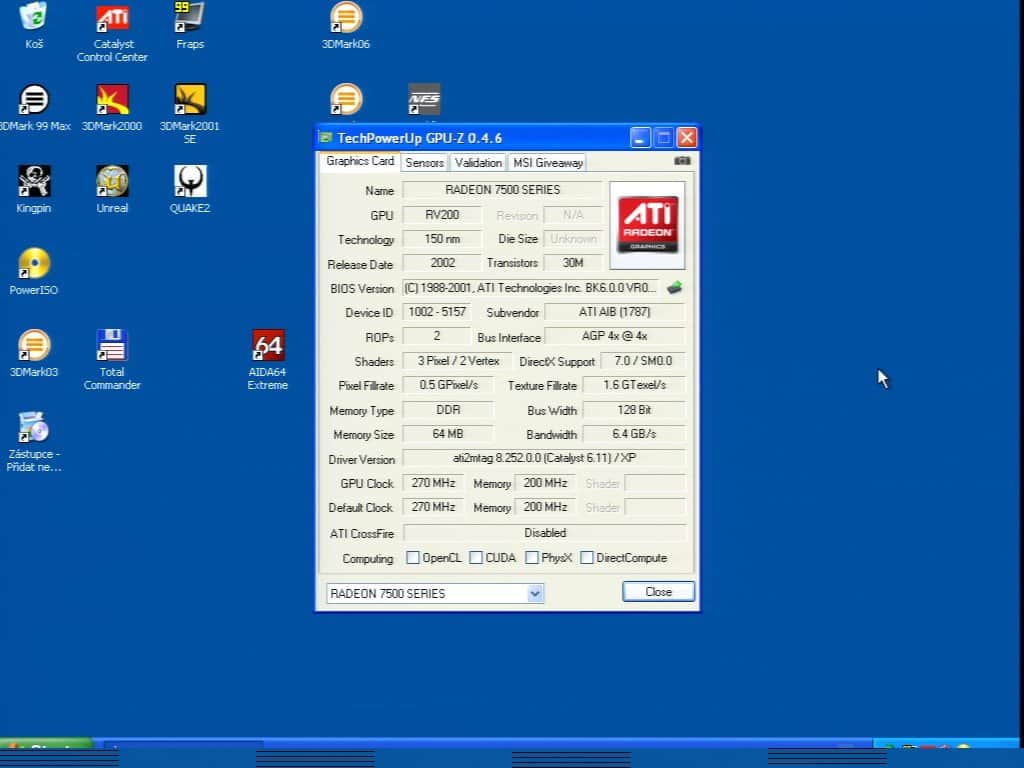Check the DirectCompute checkbox
Screen dimensions: 1024x768
(x=587, y=558)
